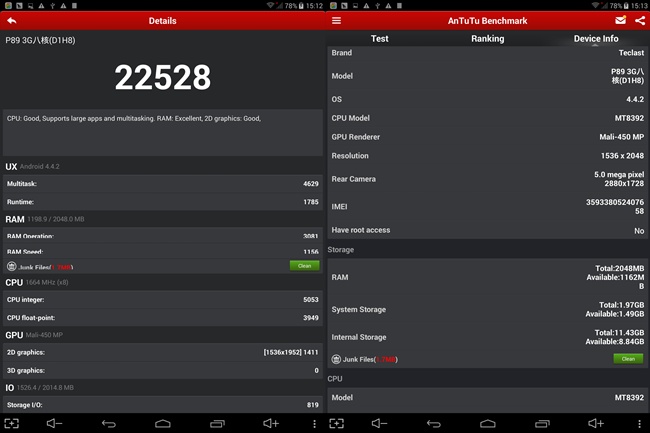Tap the Brand Teclast row
Screen dimensions: 650x433
[488, 53]
